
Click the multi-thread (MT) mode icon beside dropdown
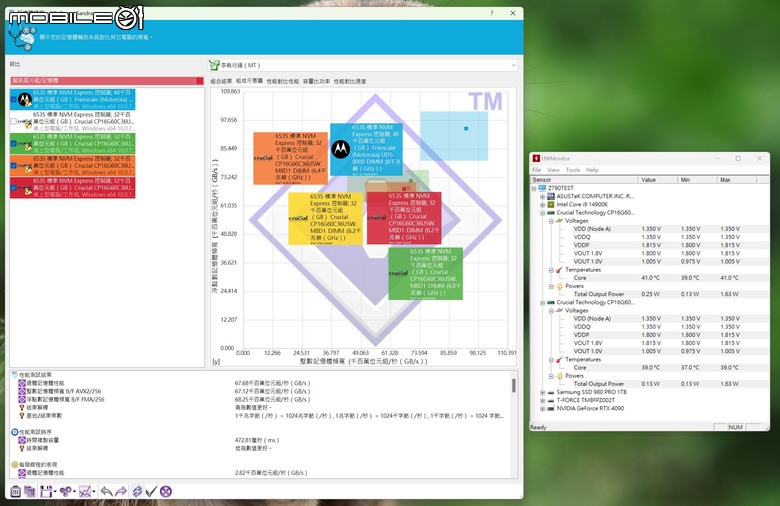[x=214, y=65]
